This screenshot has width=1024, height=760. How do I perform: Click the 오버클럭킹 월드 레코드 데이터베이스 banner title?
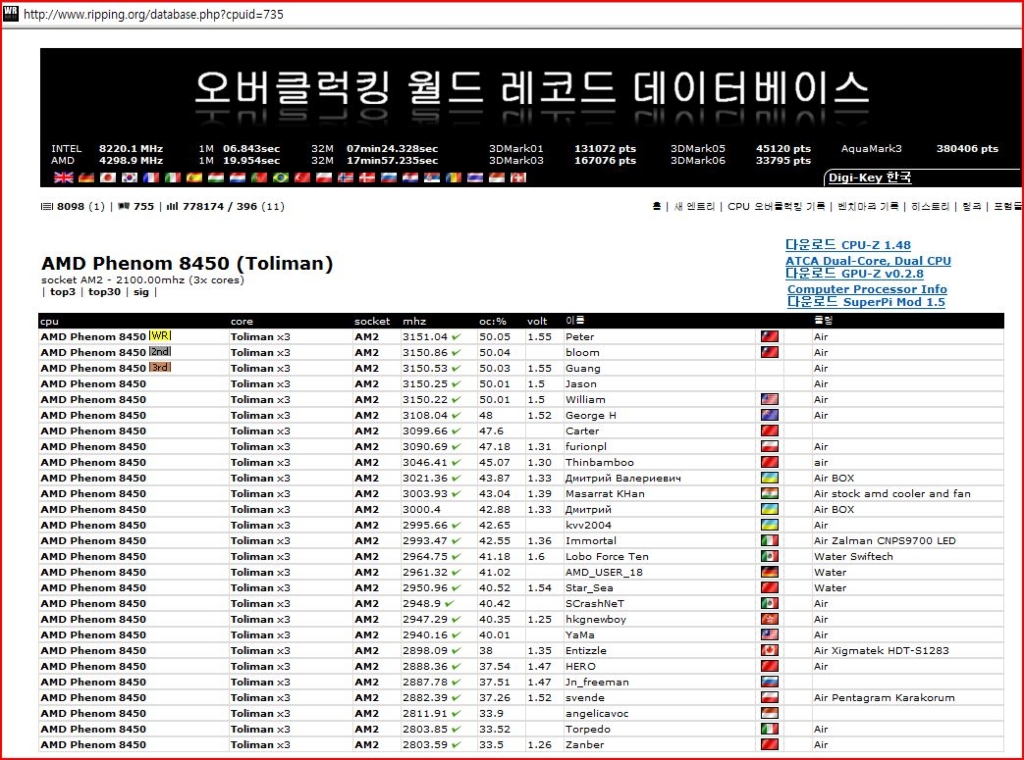coord(532,88)
